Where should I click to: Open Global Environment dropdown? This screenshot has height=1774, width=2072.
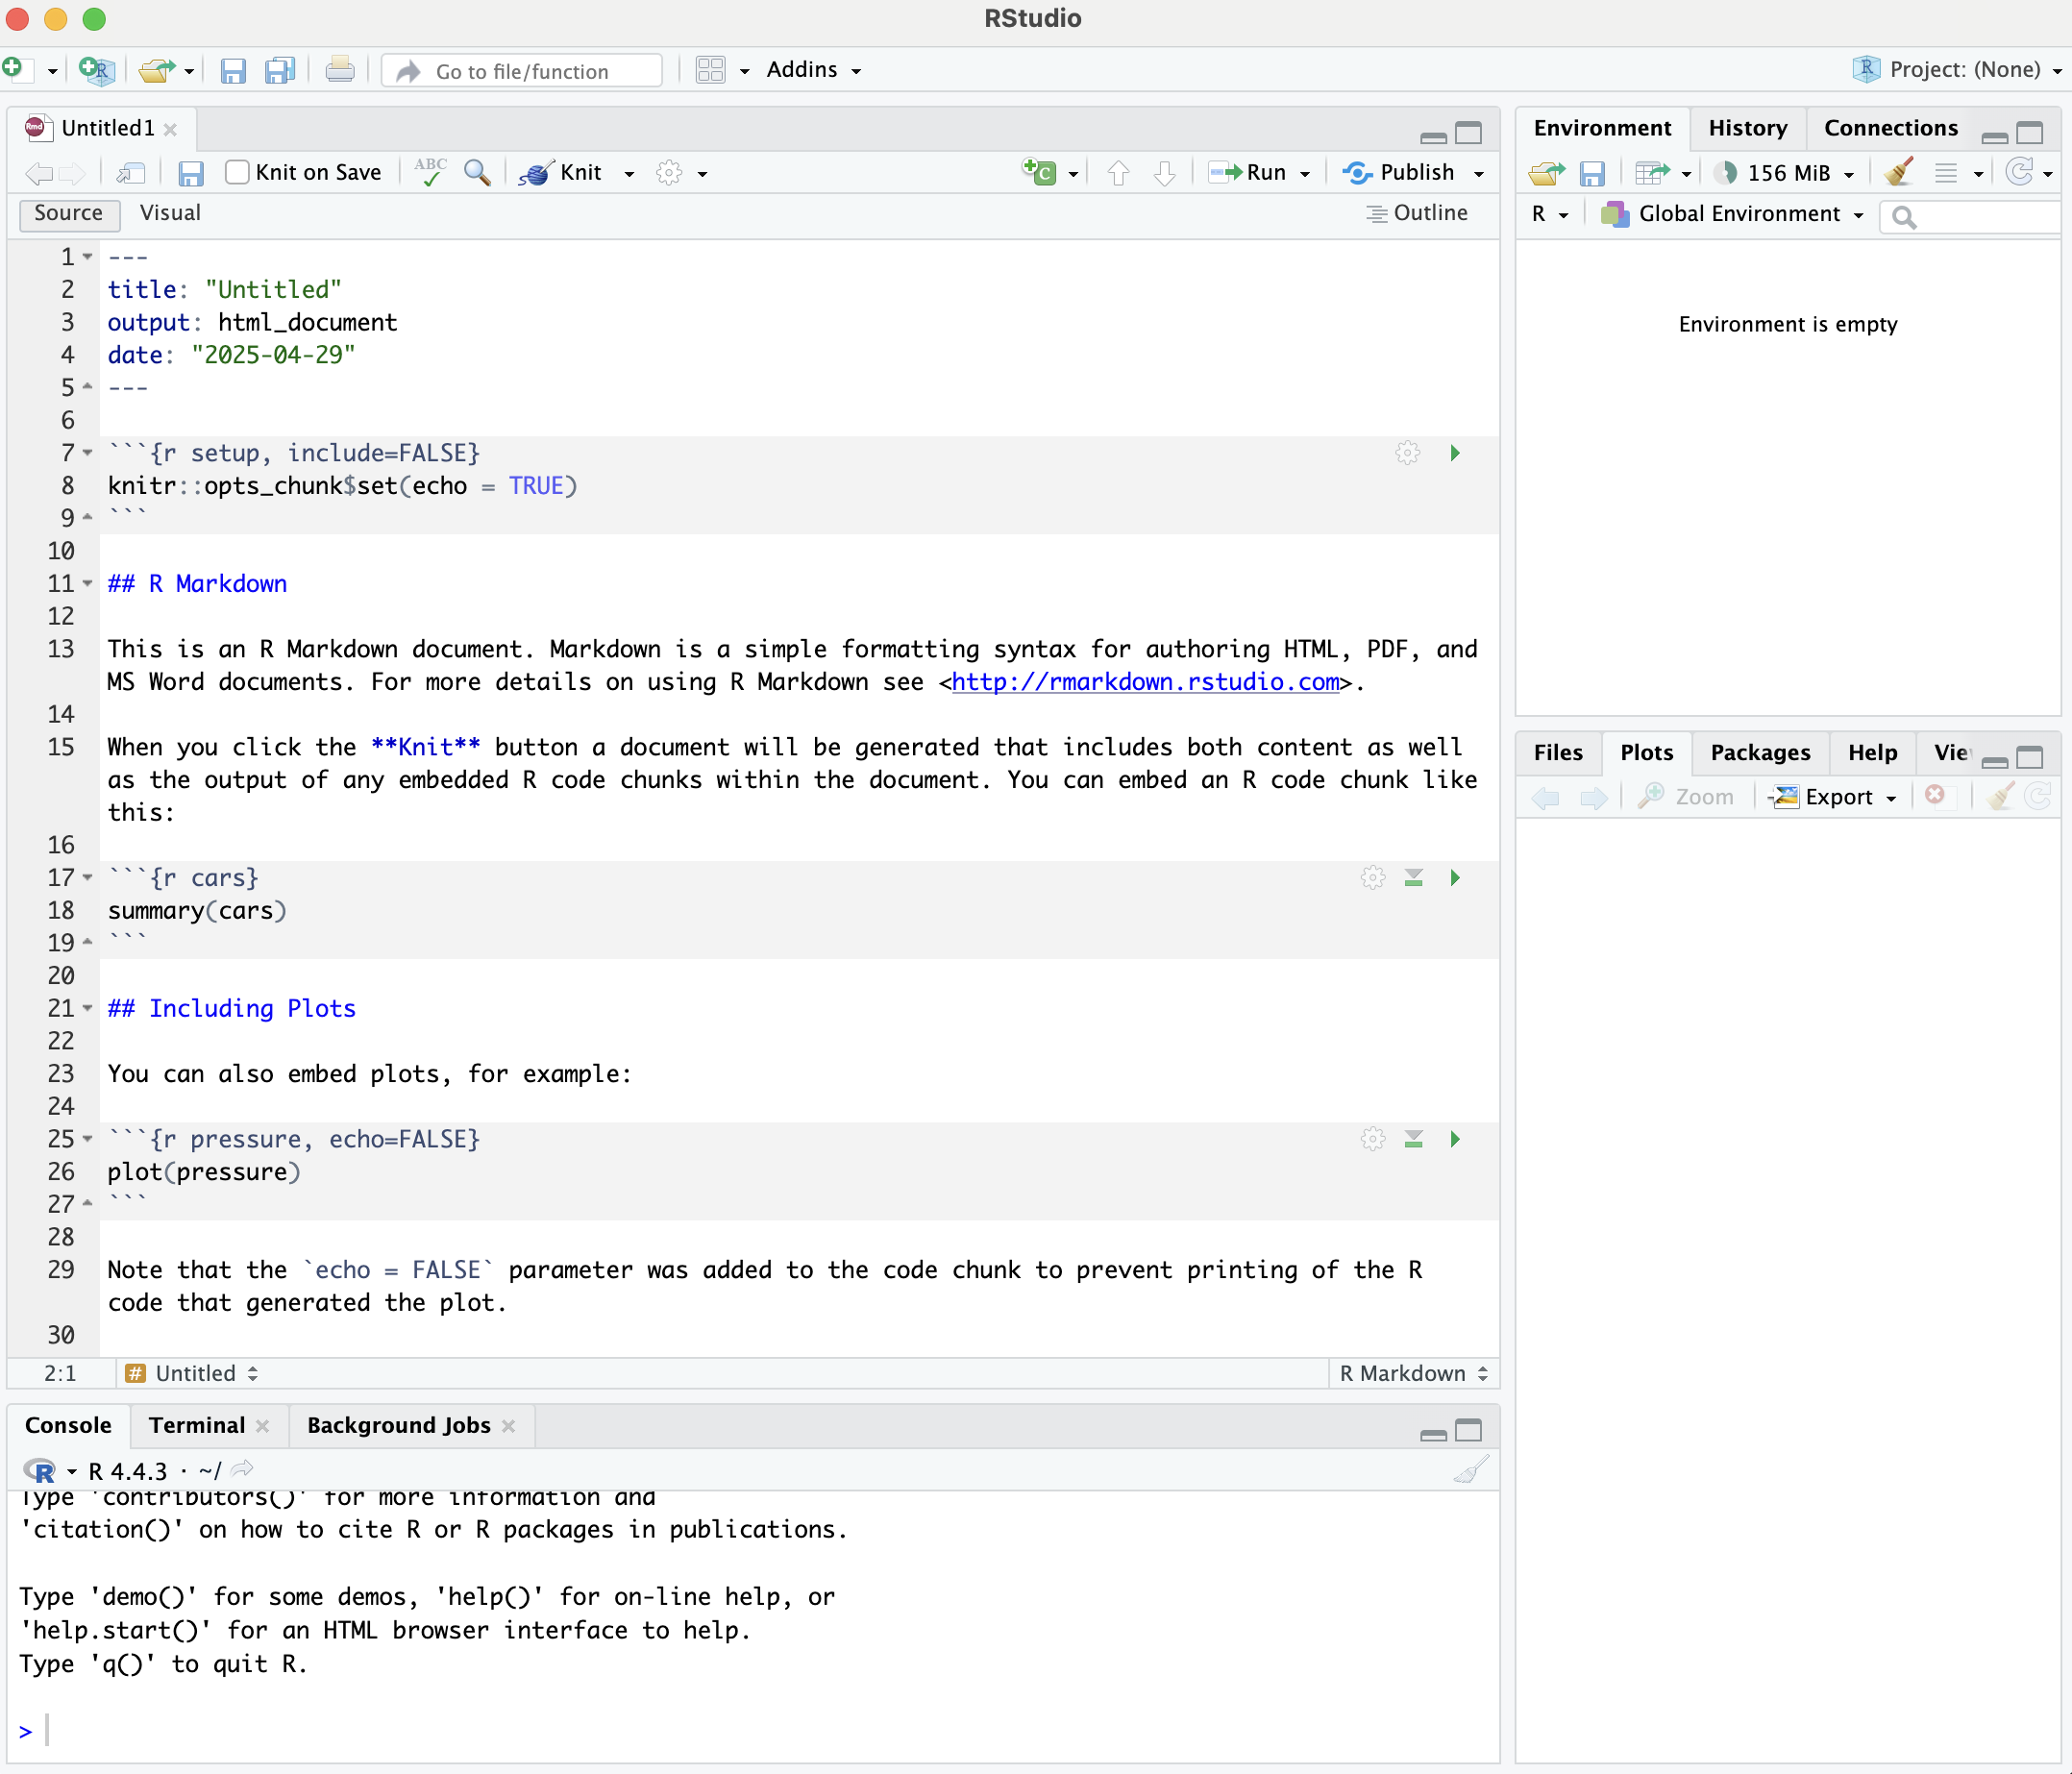(x=1733, y=214)
